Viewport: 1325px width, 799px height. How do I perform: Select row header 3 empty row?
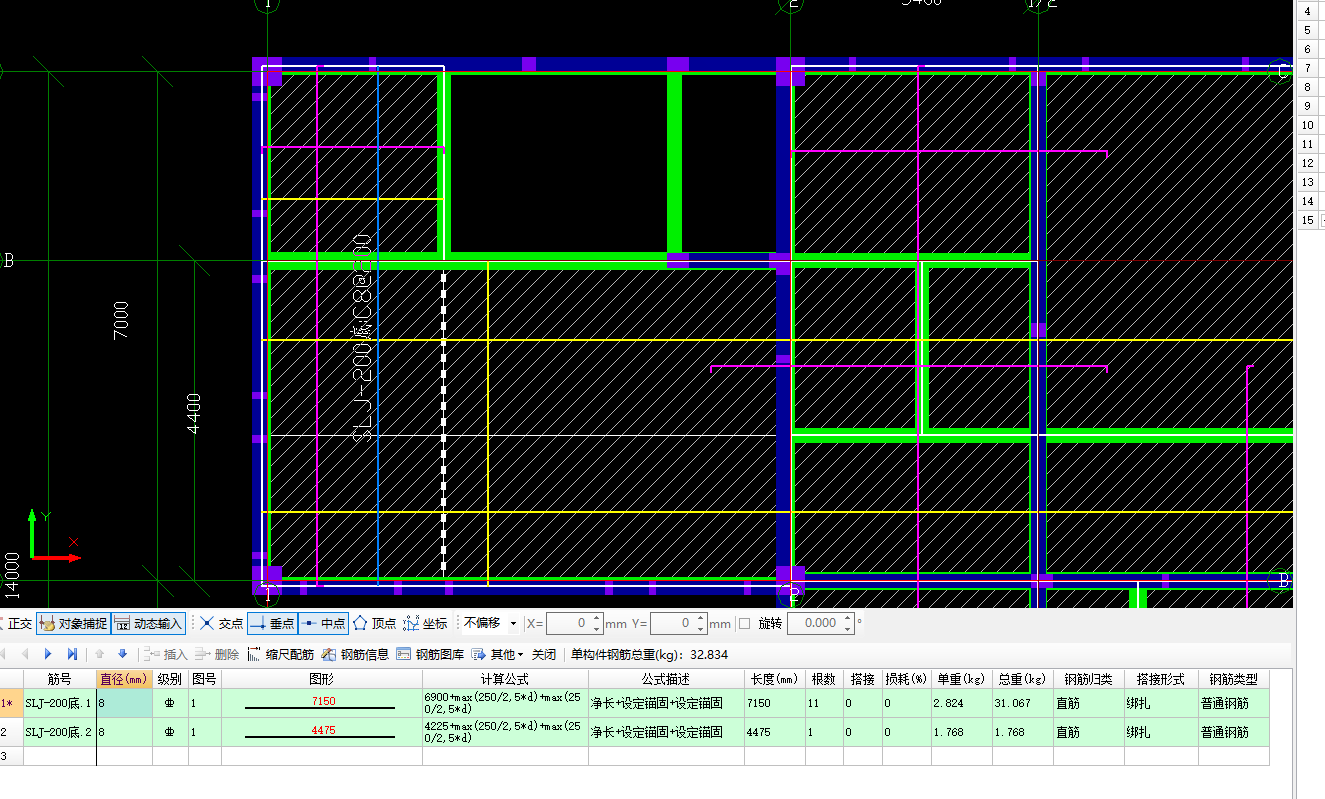(x=11, y=756)
